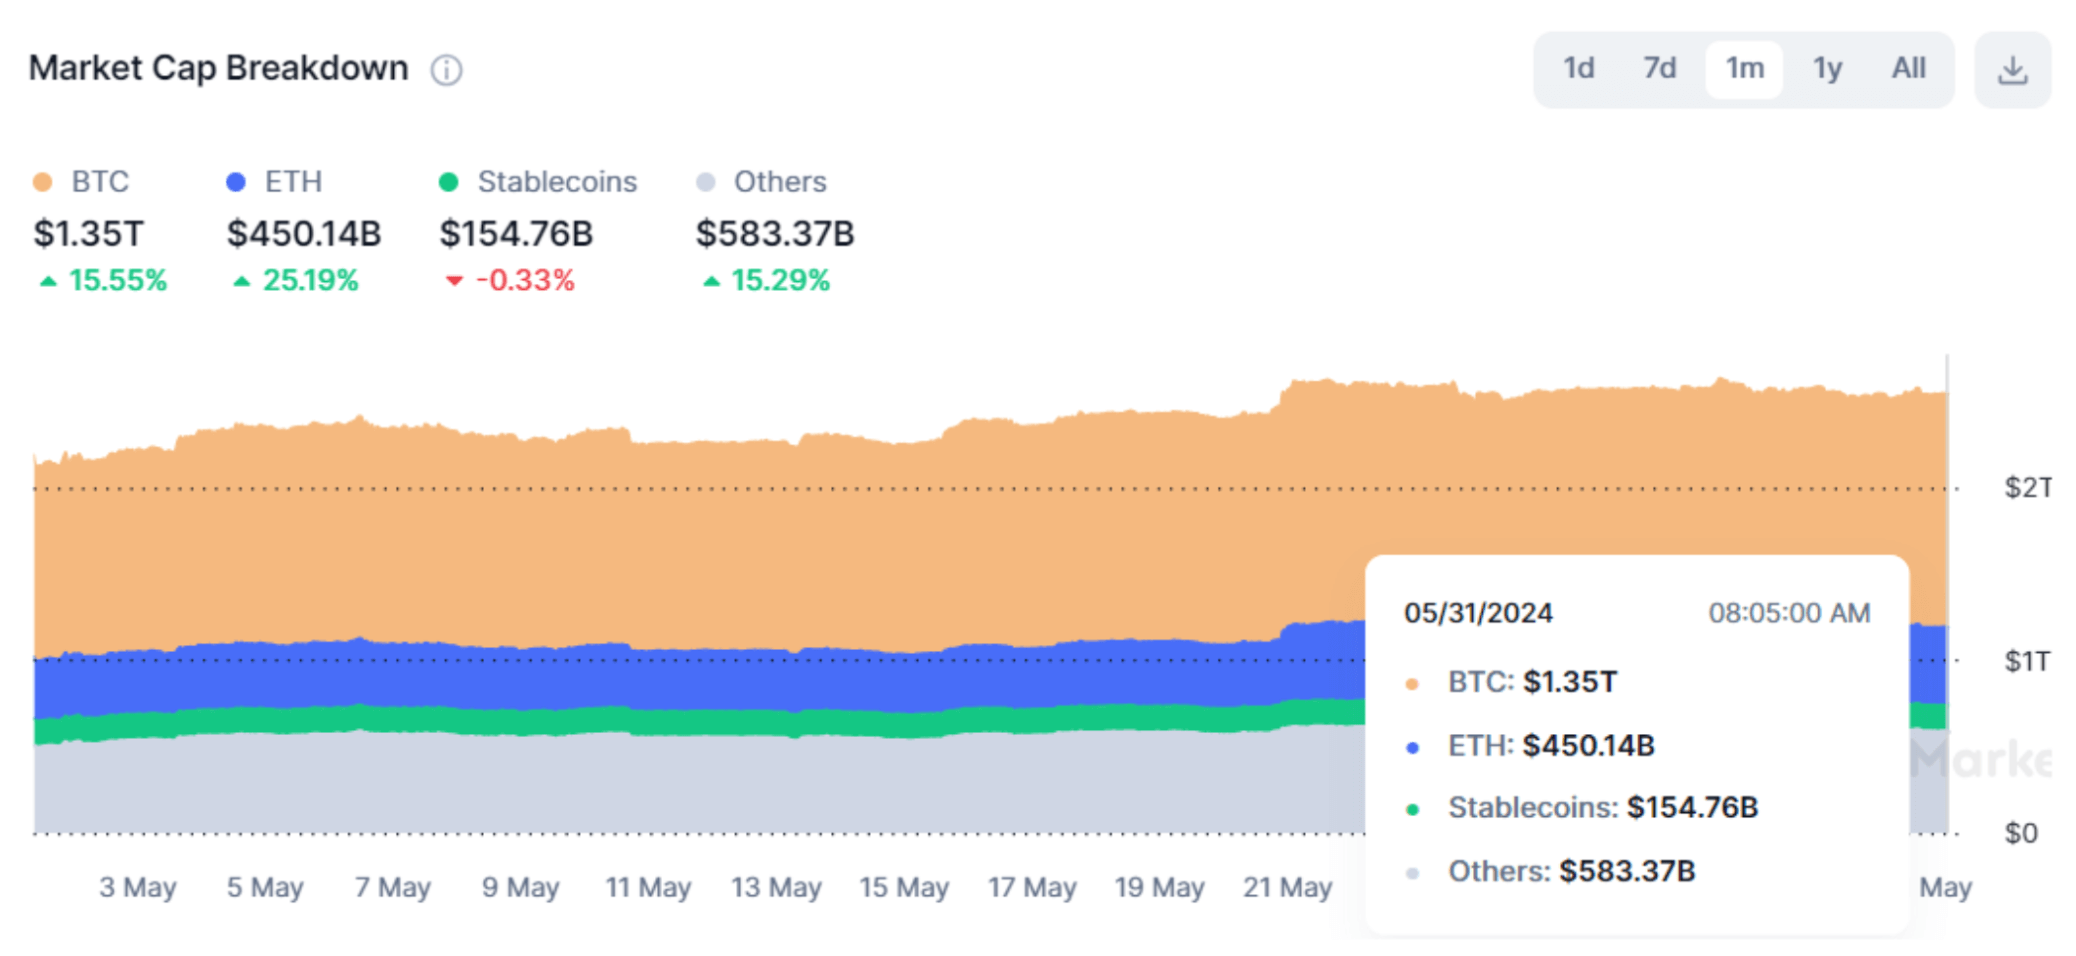Select the 1m time range tab
Image resolution: width=2076 pixels, height=956 pixels.
point(1744,69)
